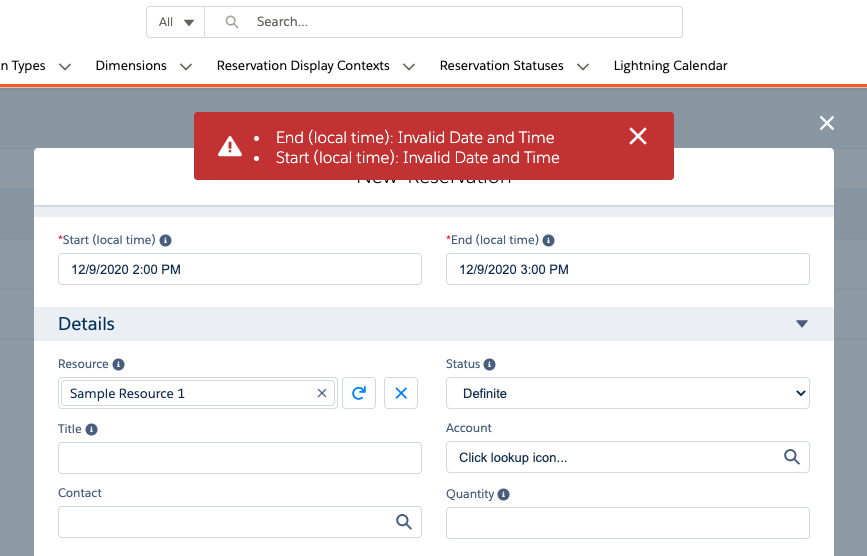Switch to the Reservation Statuses tab
This screenshot has width=867, height=556.
coord(501,66)
